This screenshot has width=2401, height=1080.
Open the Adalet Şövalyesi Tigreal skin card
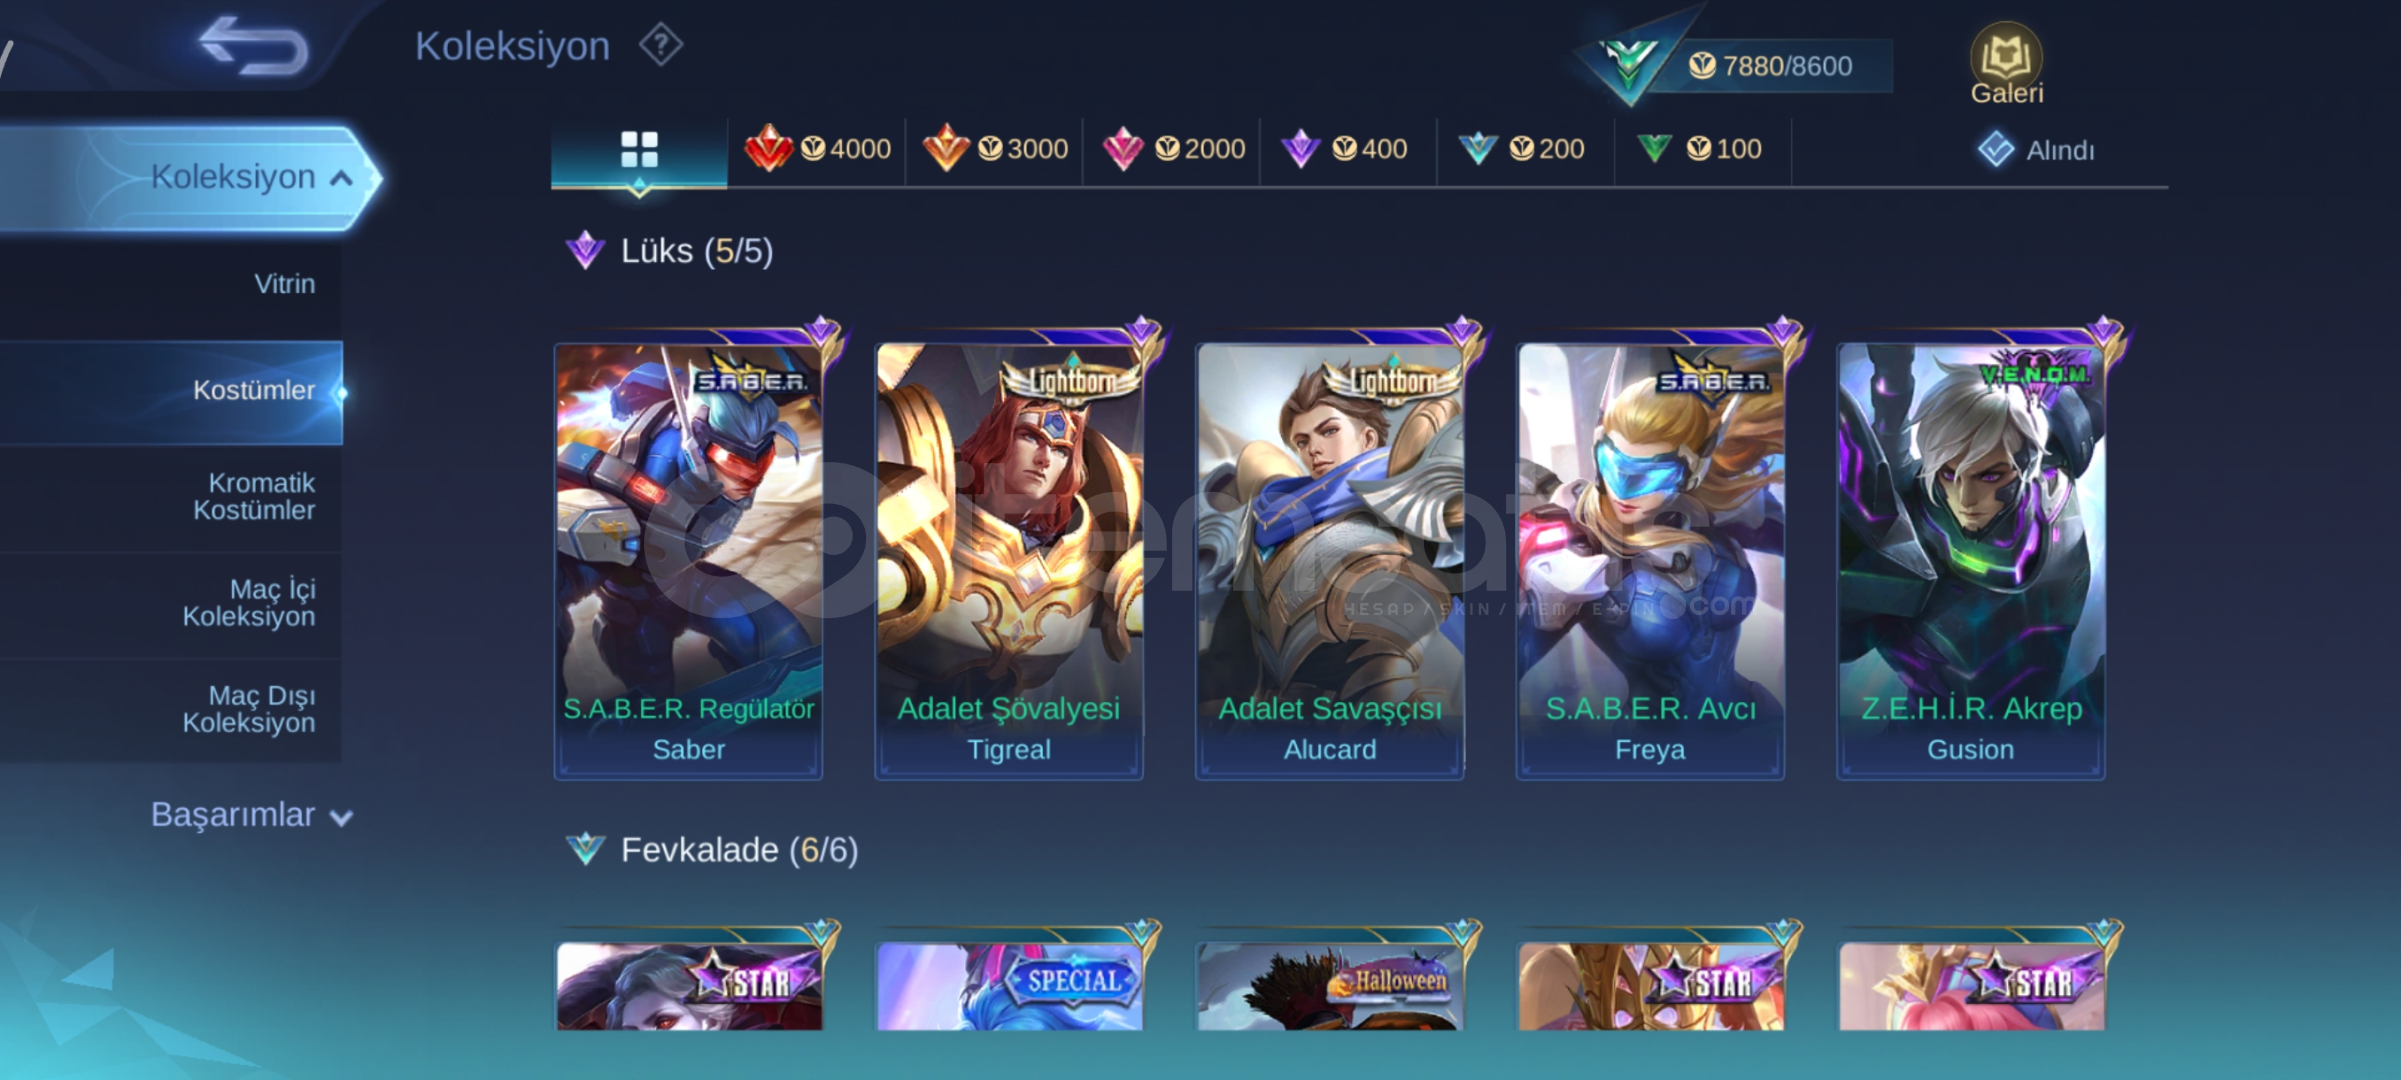(x=1009, y=560)
